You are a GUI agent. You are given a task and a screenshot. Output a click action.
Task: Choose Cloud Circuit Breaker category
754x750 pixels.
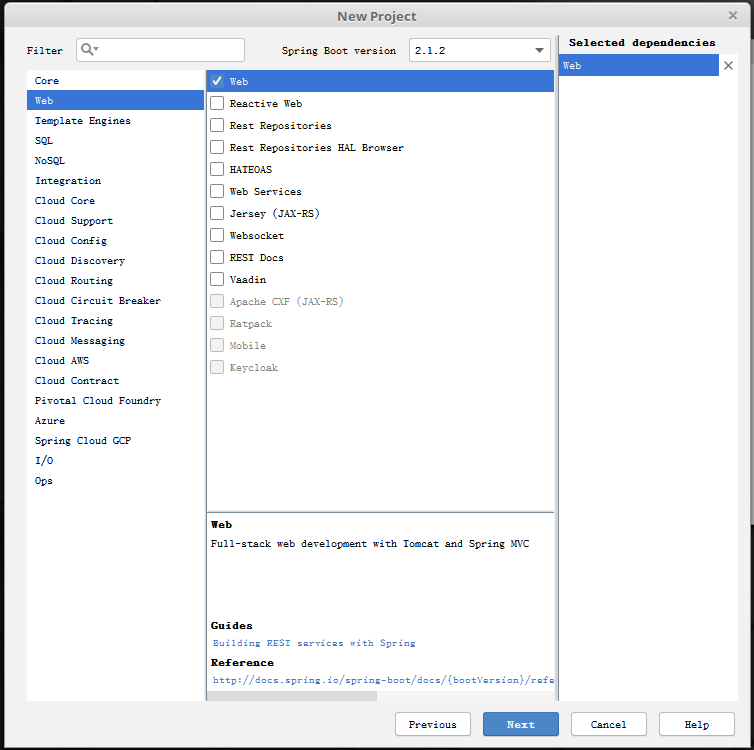(115, 300)
